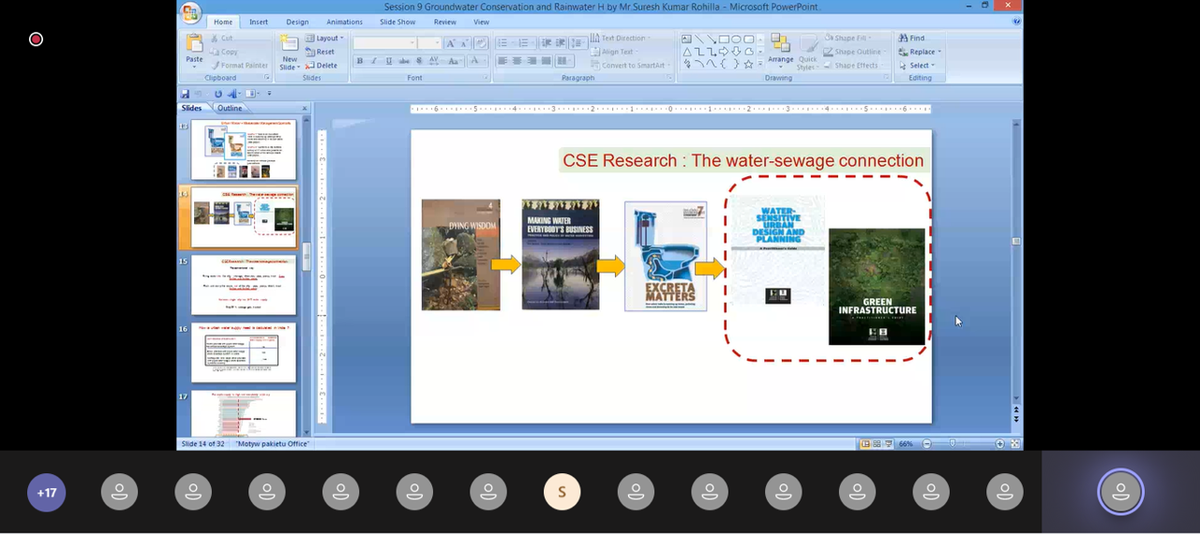
Task: Open the font size combo box
Action: (x=429, y=43)
